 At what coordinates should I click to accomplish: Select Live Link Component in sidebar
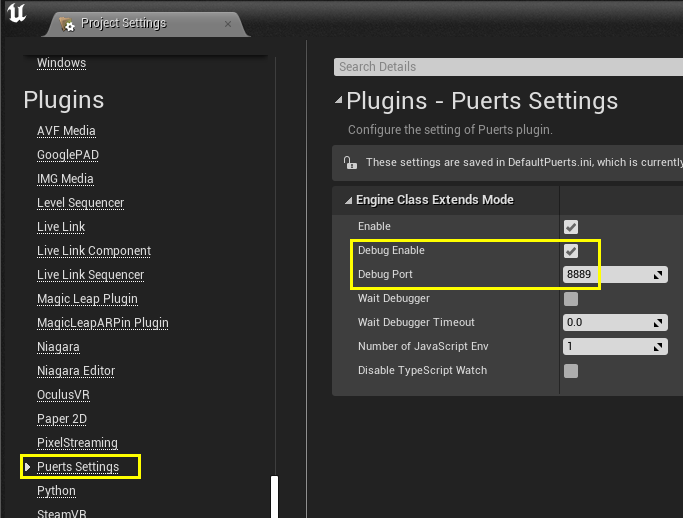coord(94,251)
